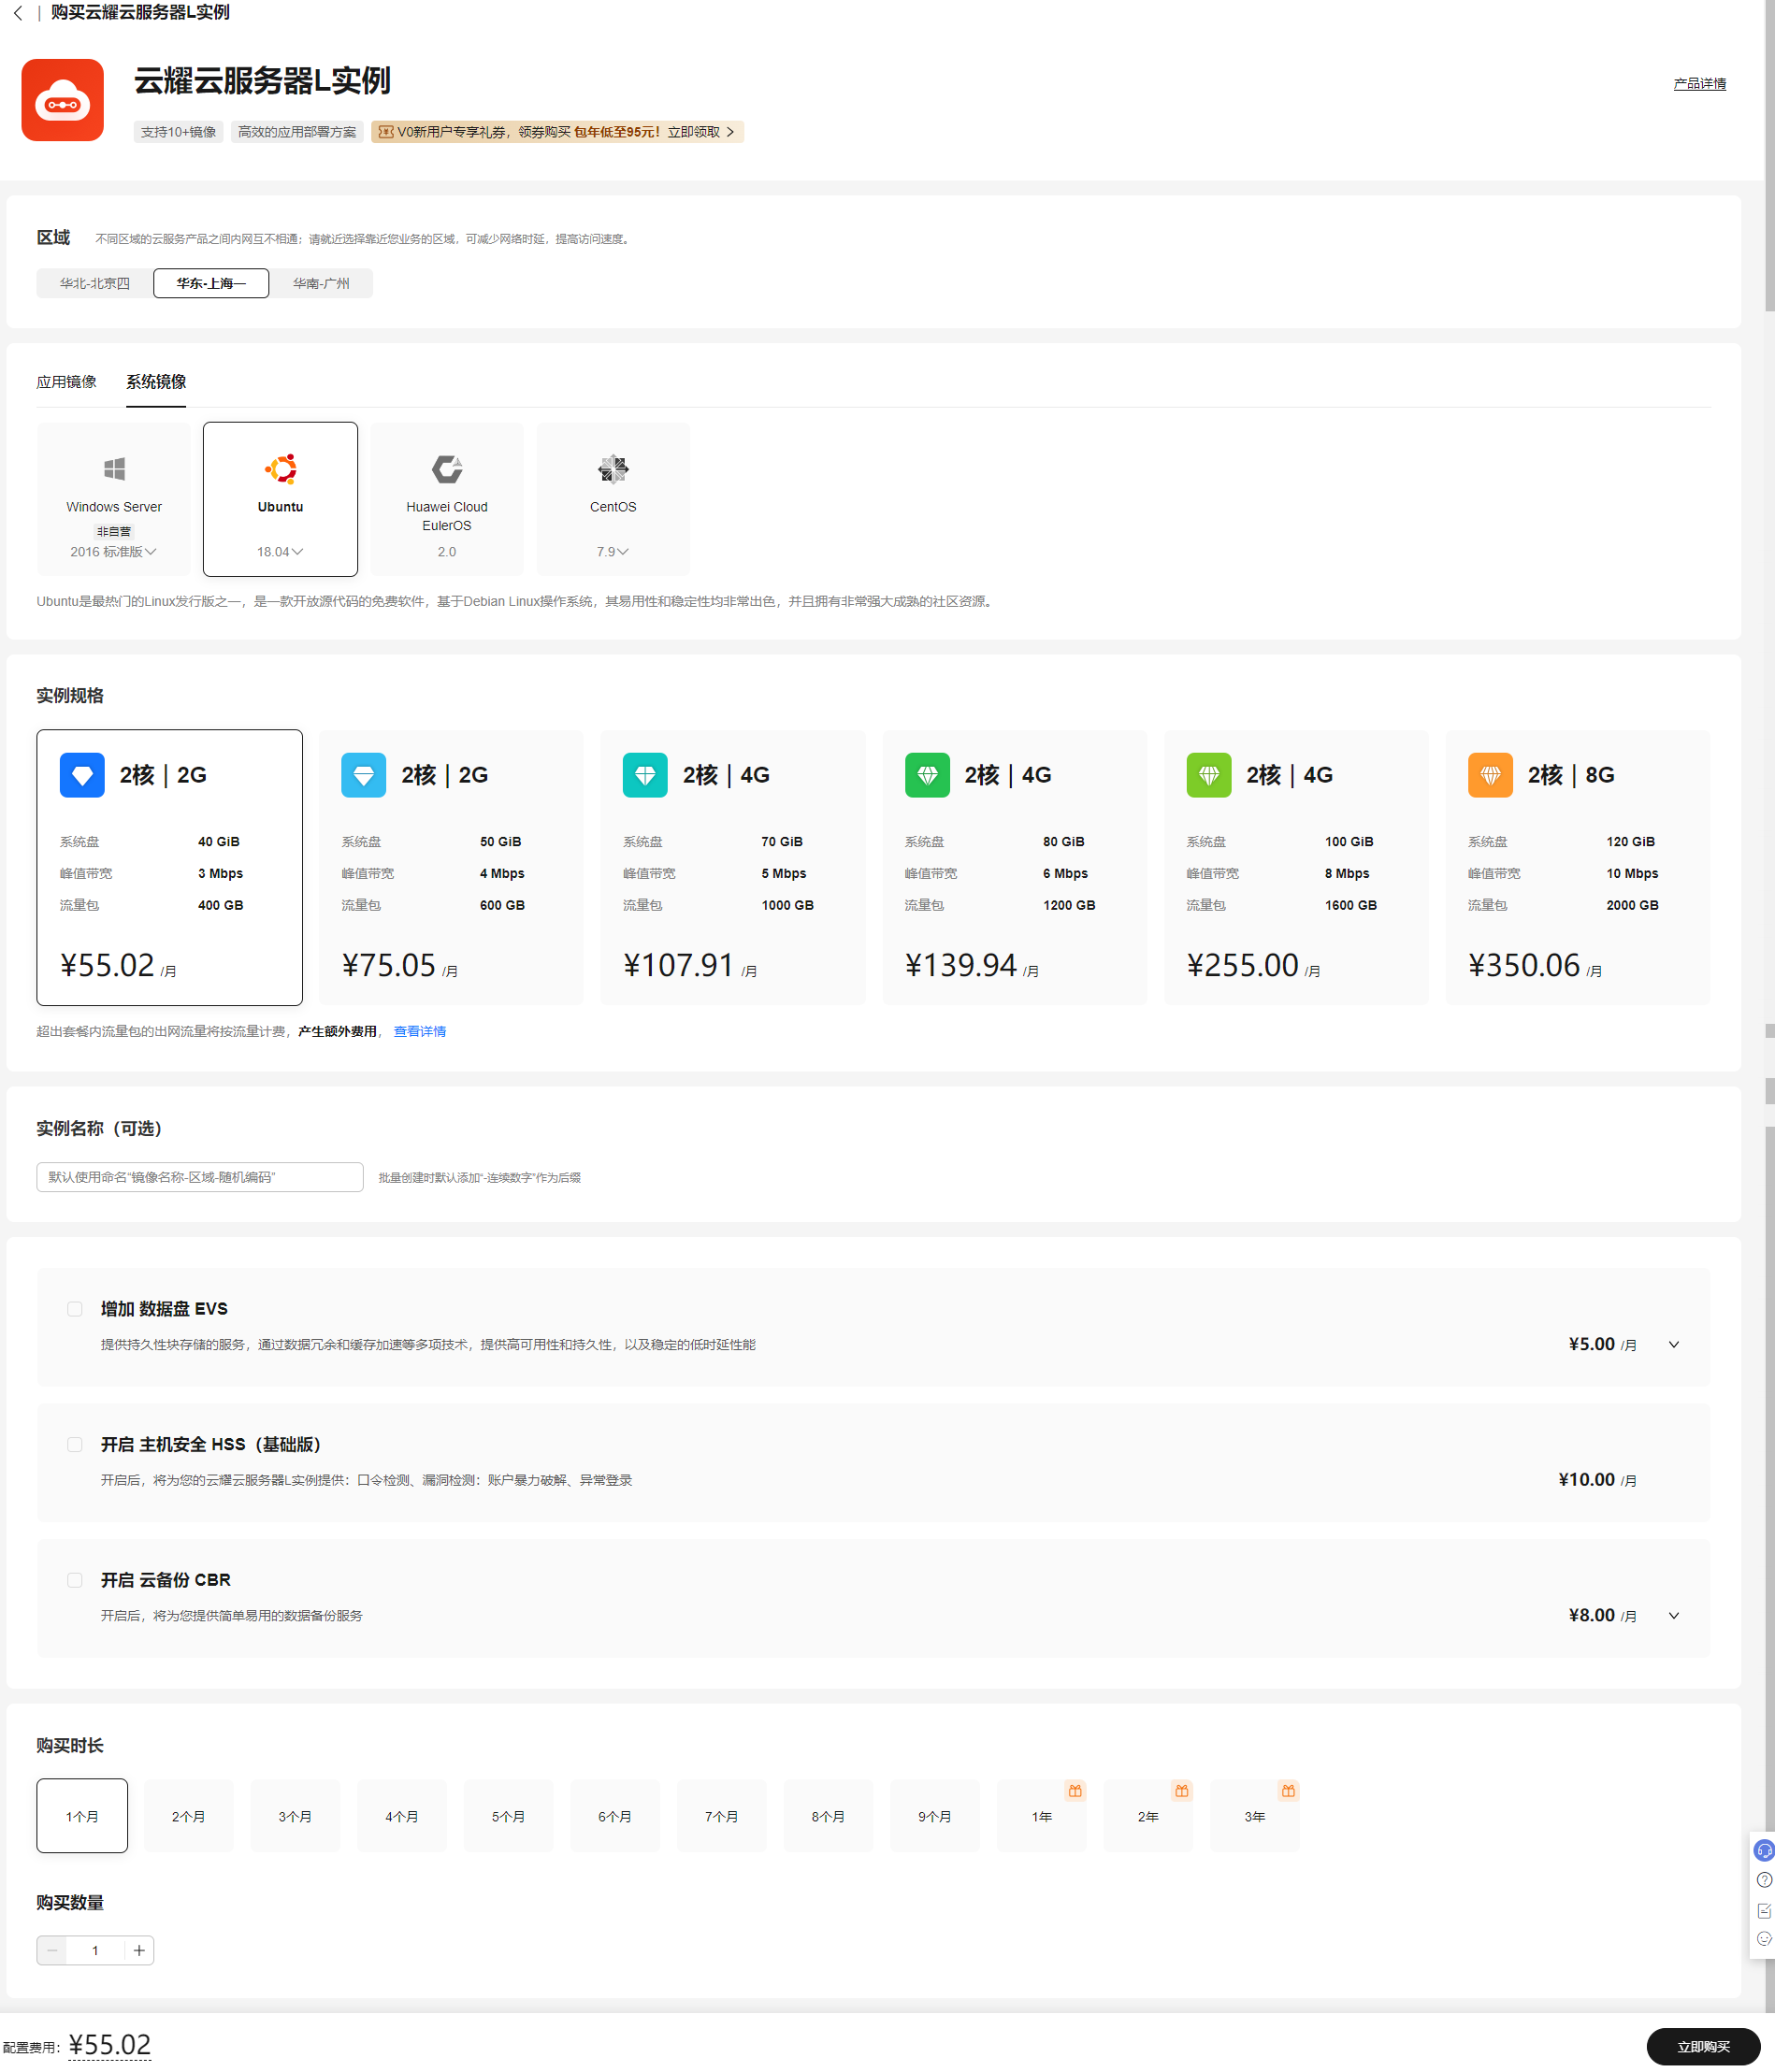Image resolution: width=1775 pixels, height=2072 pixels.
Task: Click the 2.0 version under EulerOS
Action: coord(447,552)
